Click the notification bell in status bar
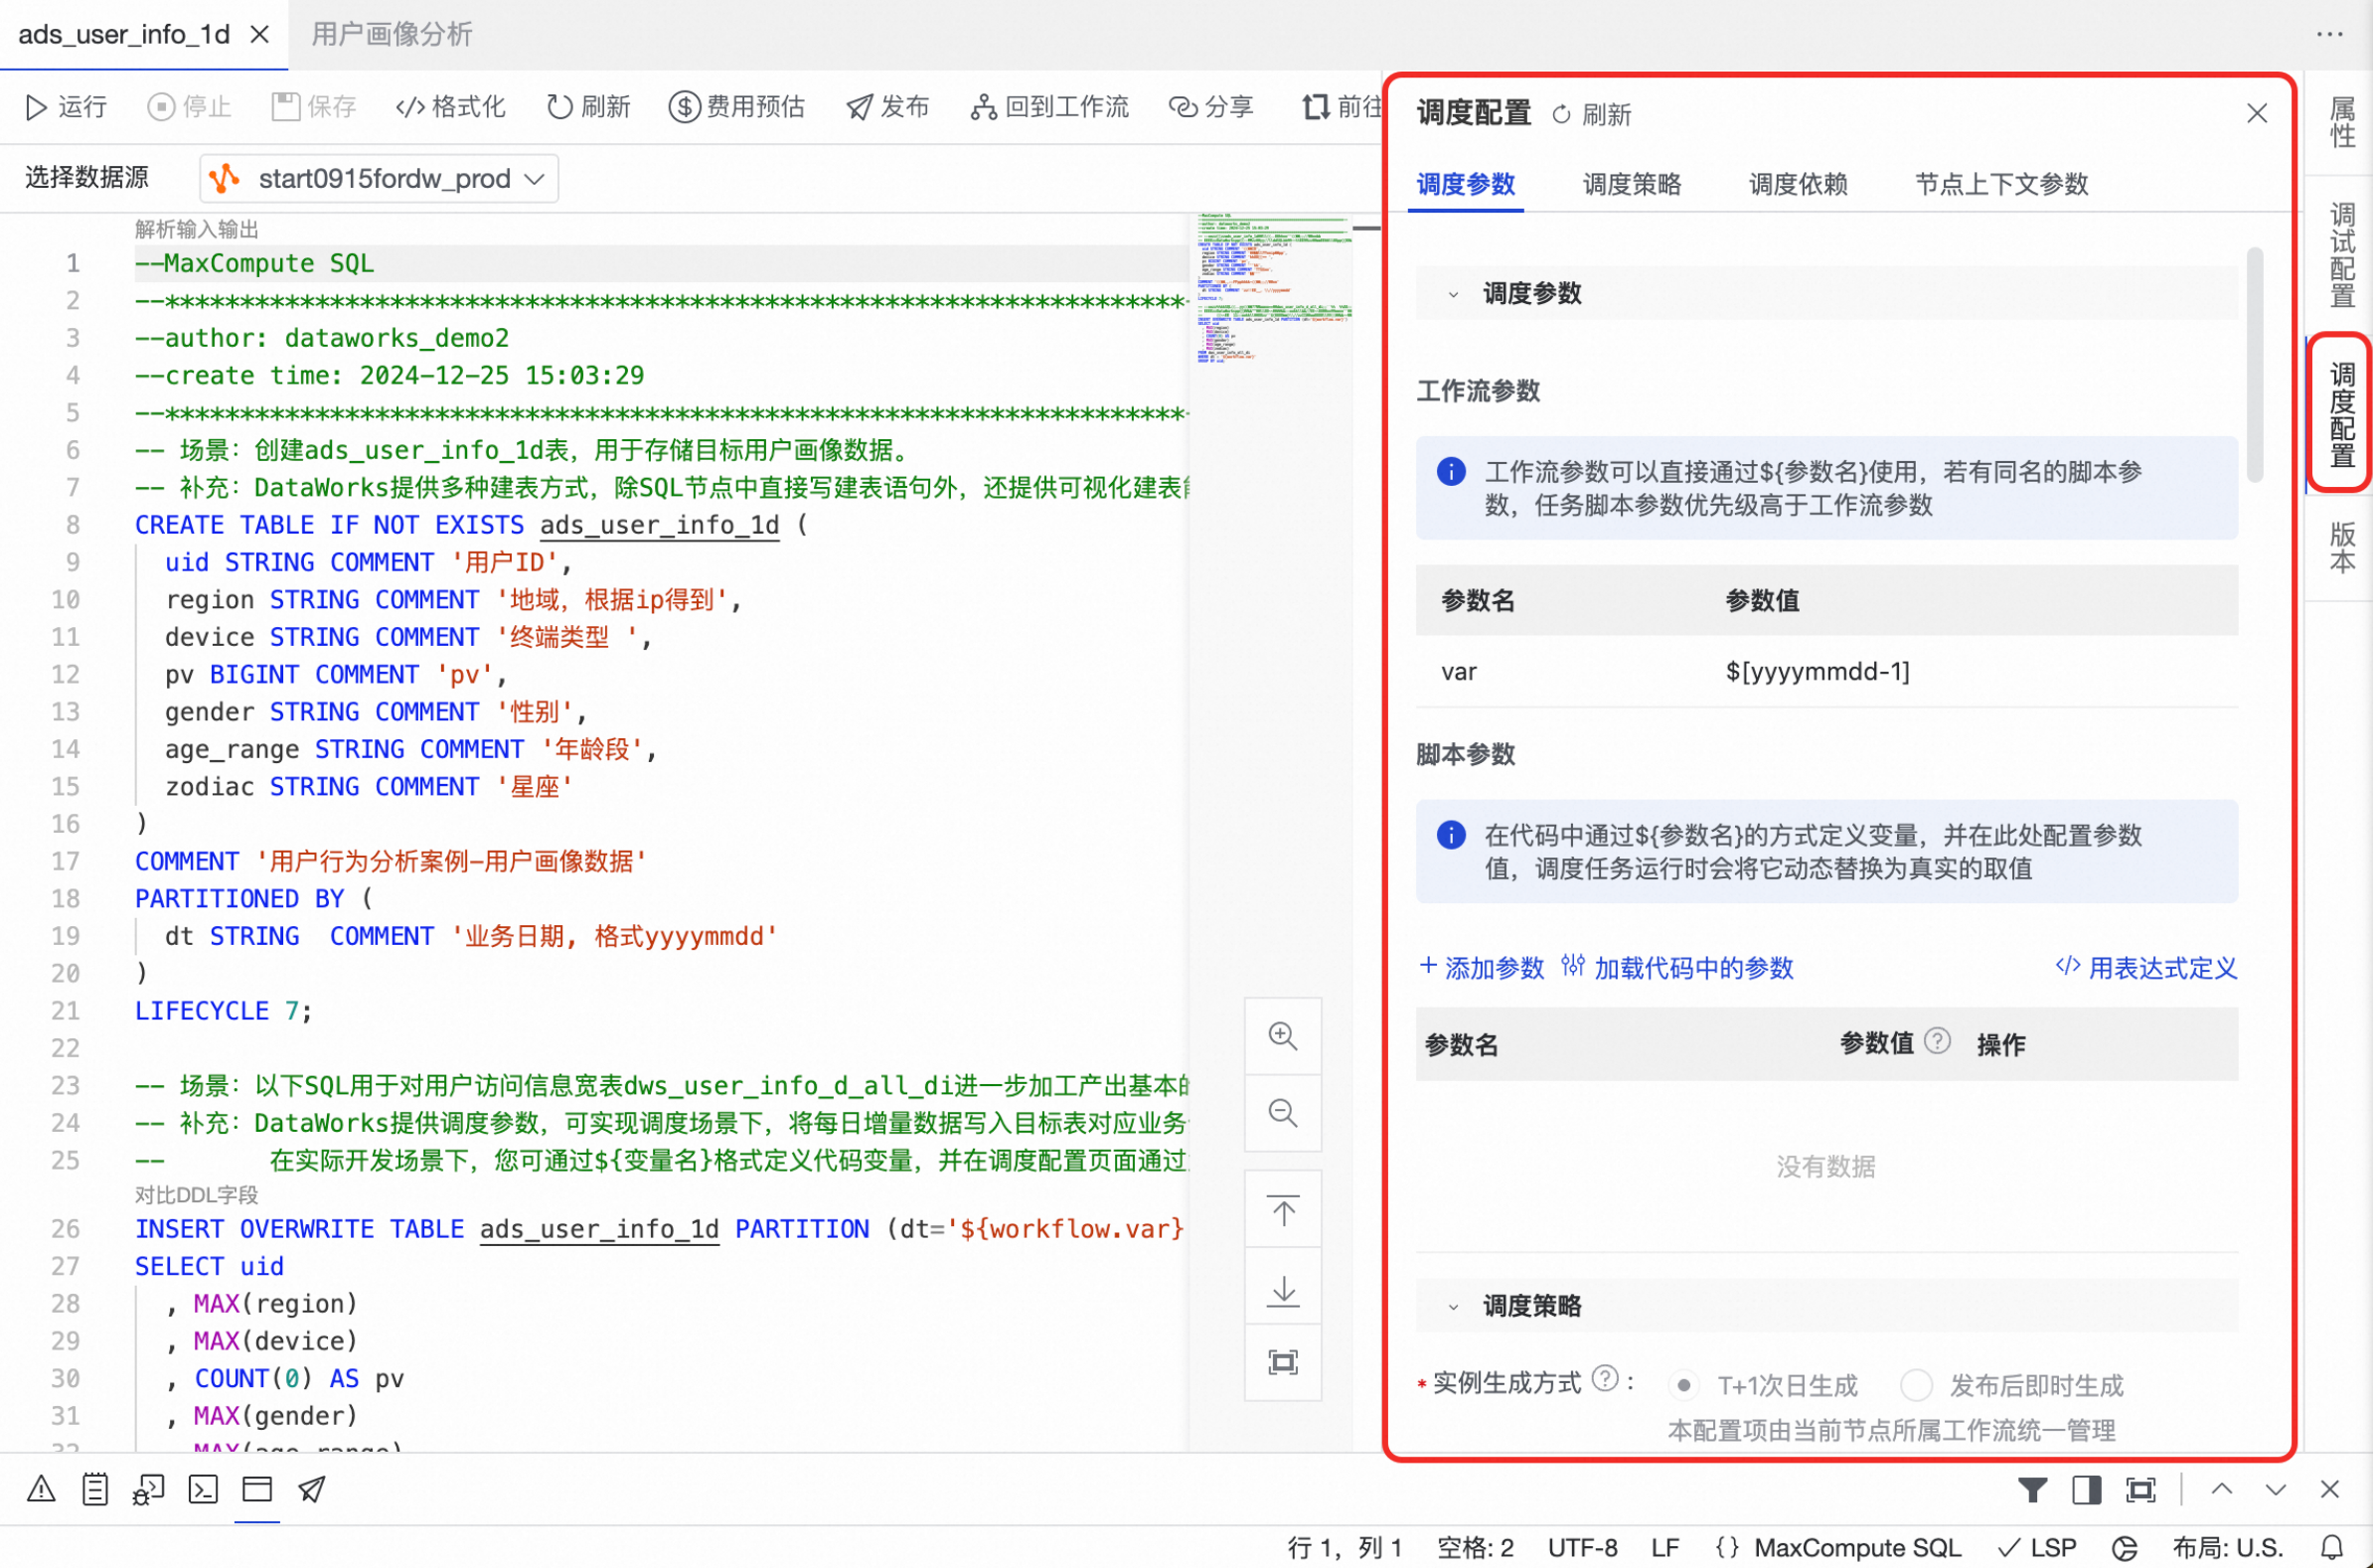Image resolution: width=2373 pixels, height=1568 pixels. (2331, 1547)
